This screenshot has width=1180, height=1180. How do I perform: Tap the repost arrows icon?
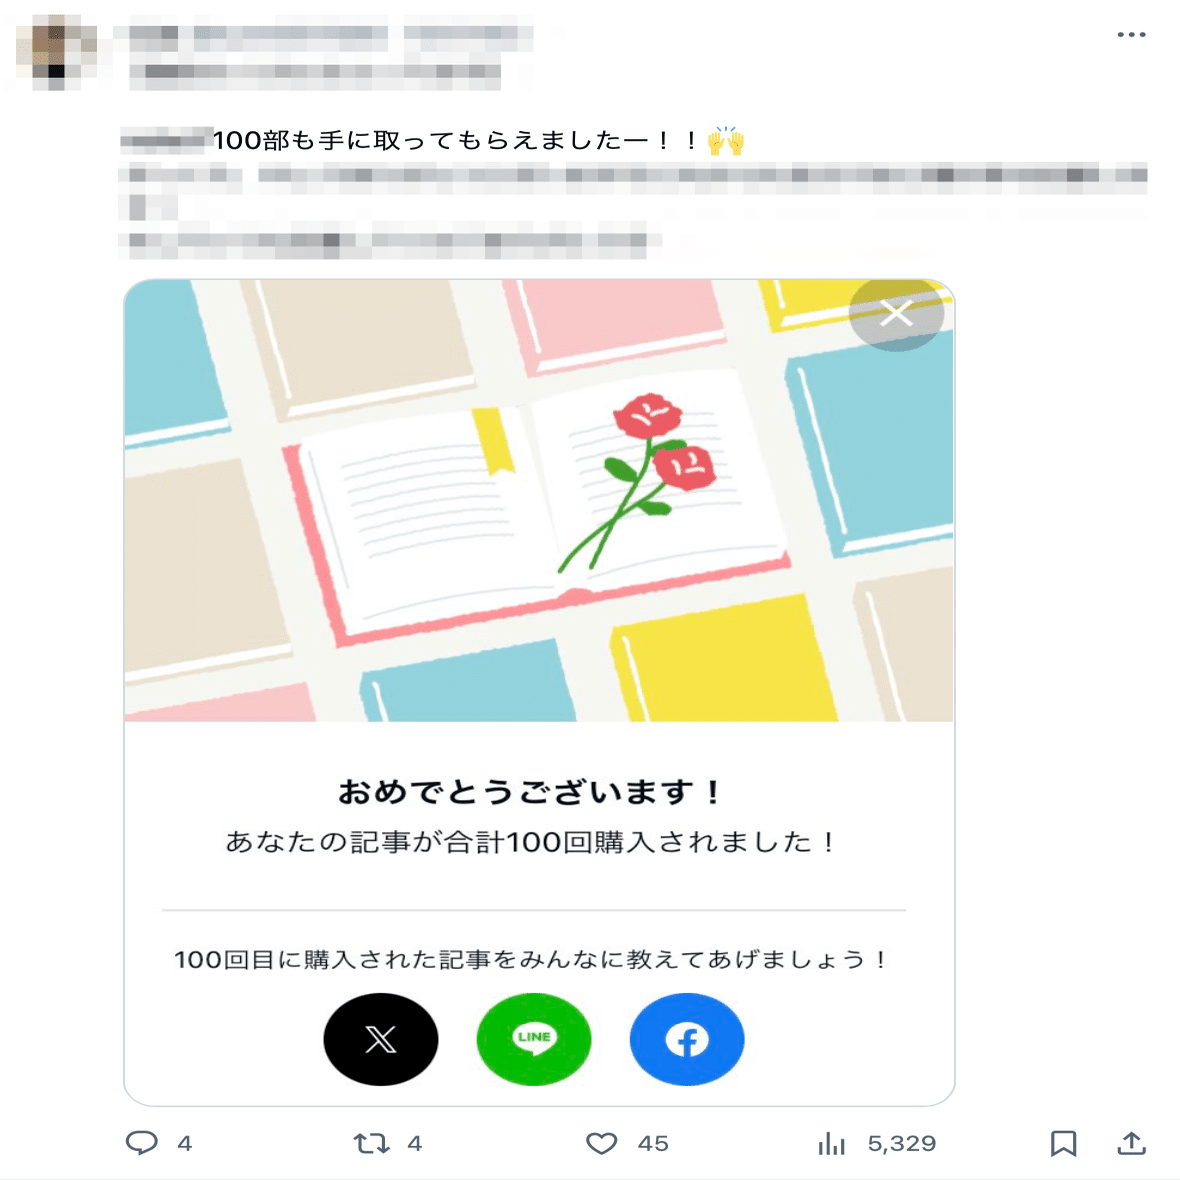pyautogui.click(x=372, y=1143)
